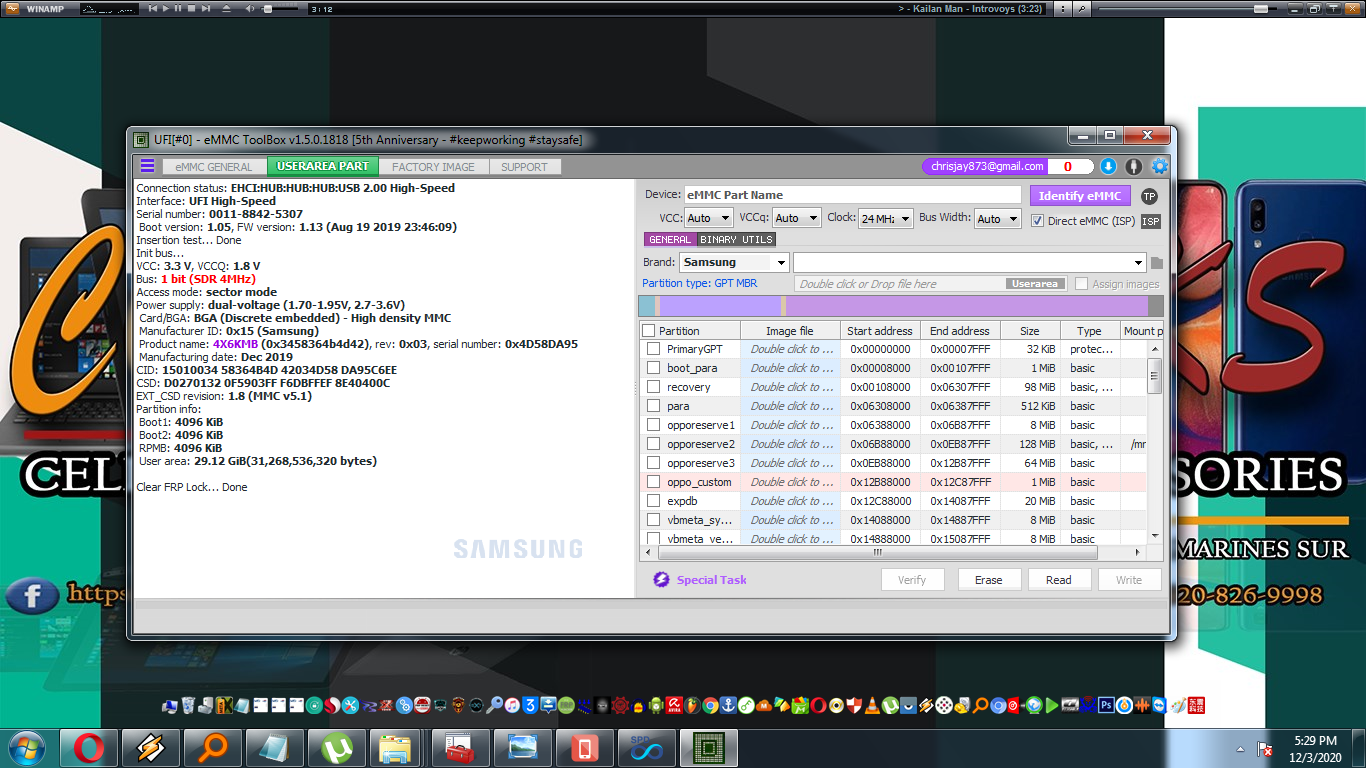Toggle Direct eMMC (ISP) checkbox

pos(1037,221)
